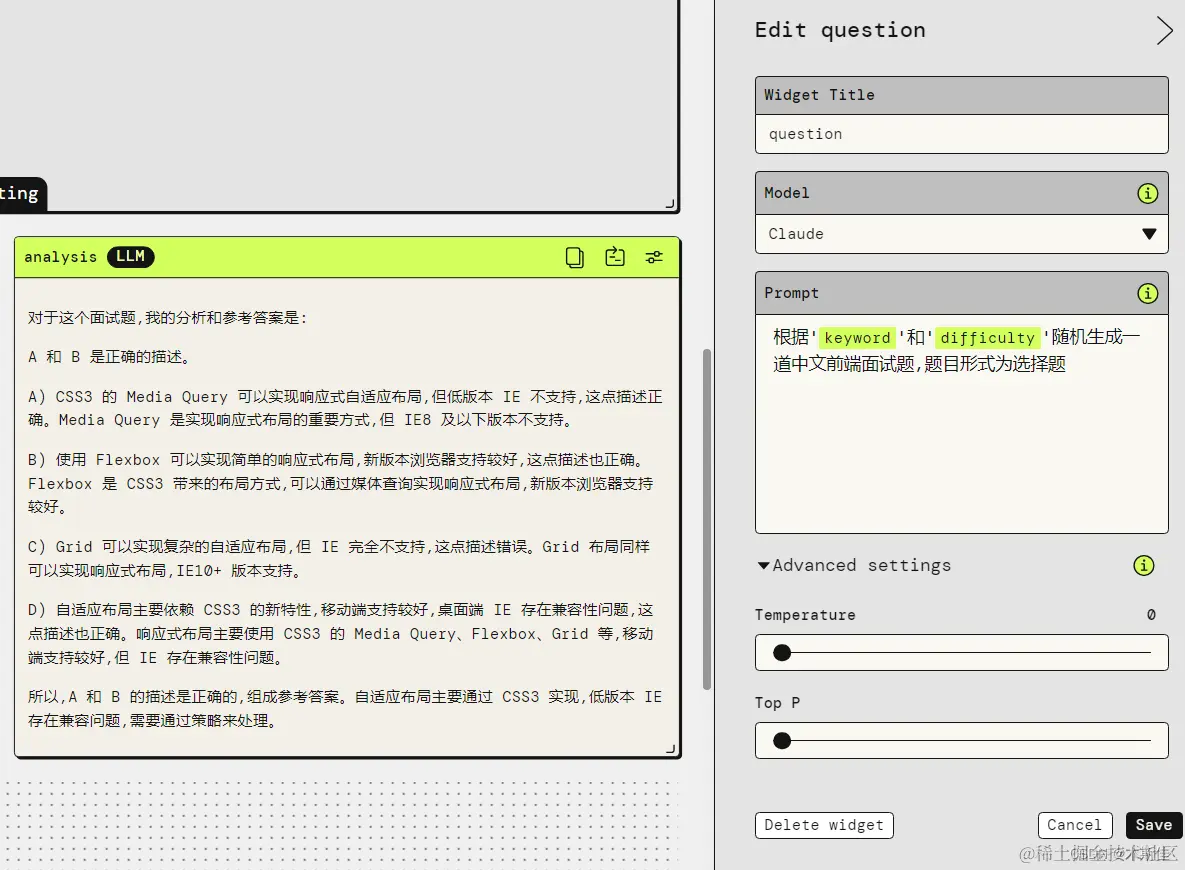Click the concluding paragraph starting '所以,A 和 B'
The width and height of the screenshot is (1185, 870).
pyautogui.click(x=345, y=708)
